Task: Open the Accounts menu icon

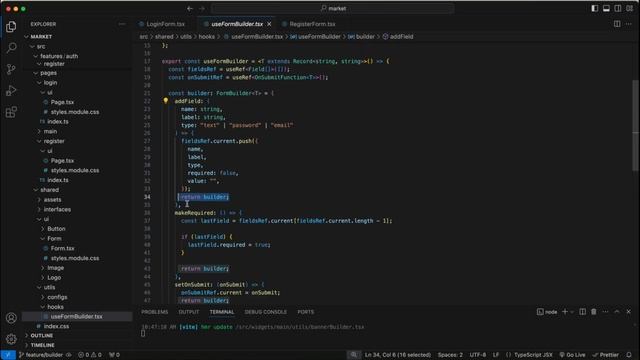Action: [11, 318]
